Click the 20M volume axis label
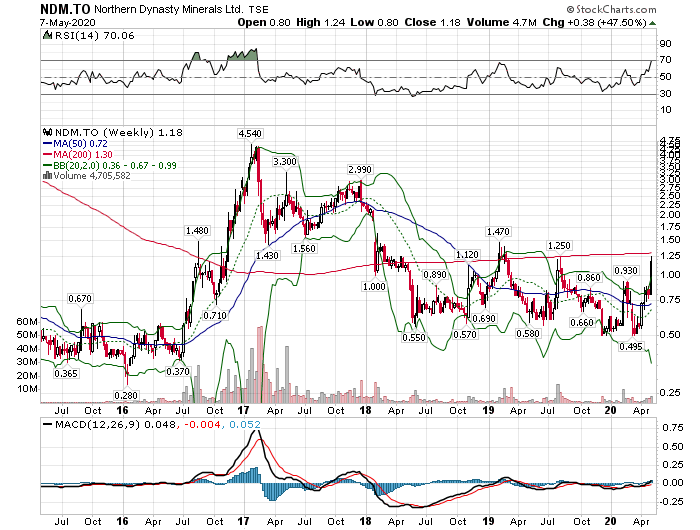 pyautogui.click(x=27, y=376)
